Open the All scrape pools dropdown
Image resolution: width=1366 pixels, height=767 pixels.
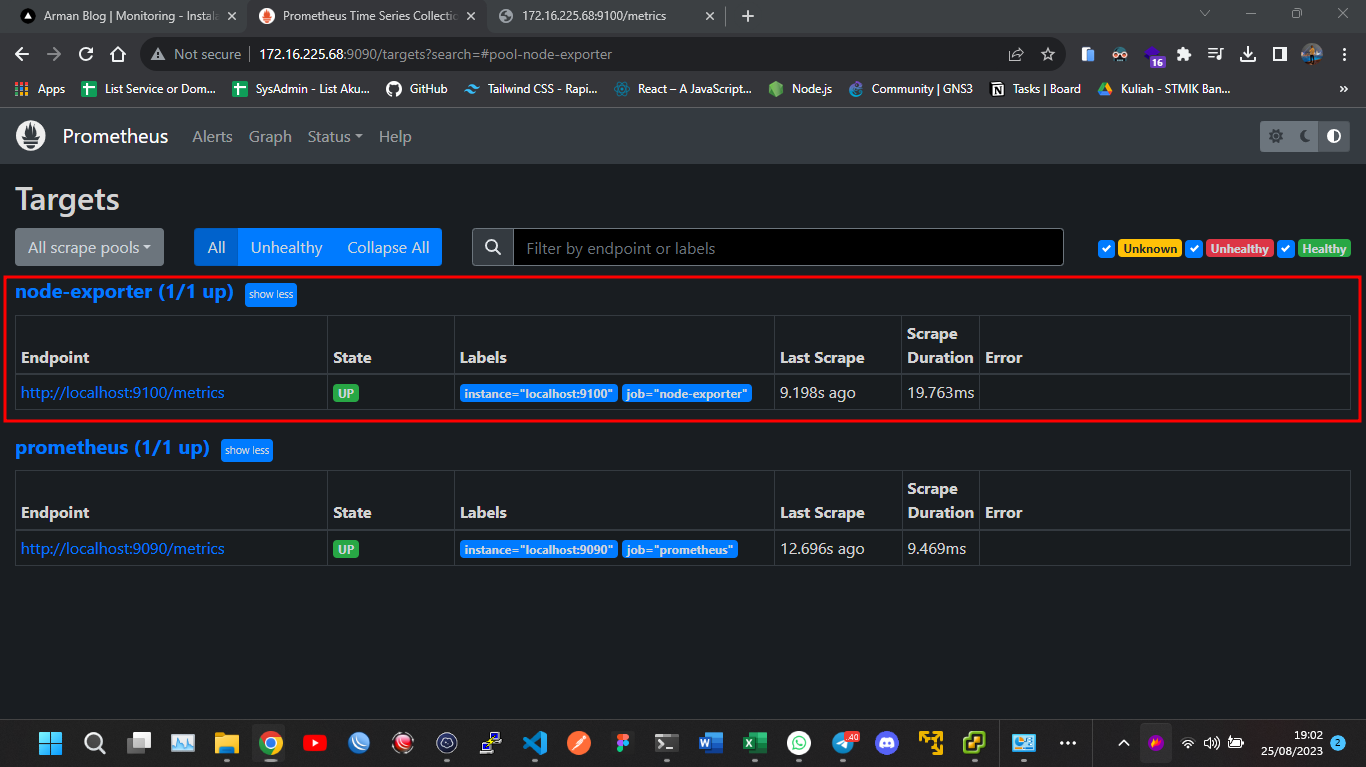[x=89, y=247]
